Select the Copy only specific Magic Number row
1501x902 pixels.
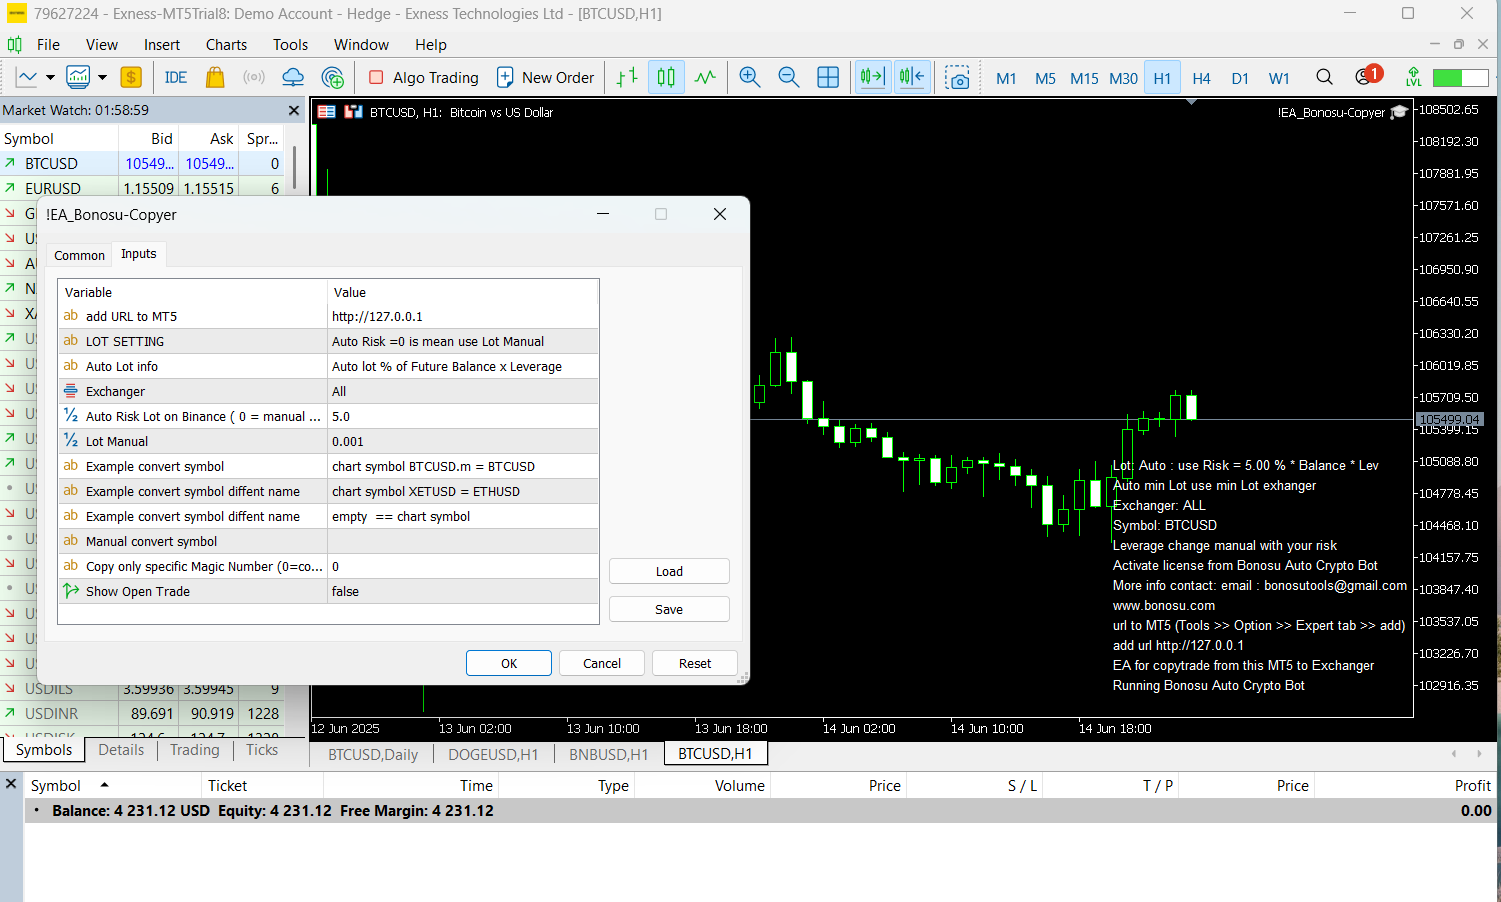click(328, 566)
